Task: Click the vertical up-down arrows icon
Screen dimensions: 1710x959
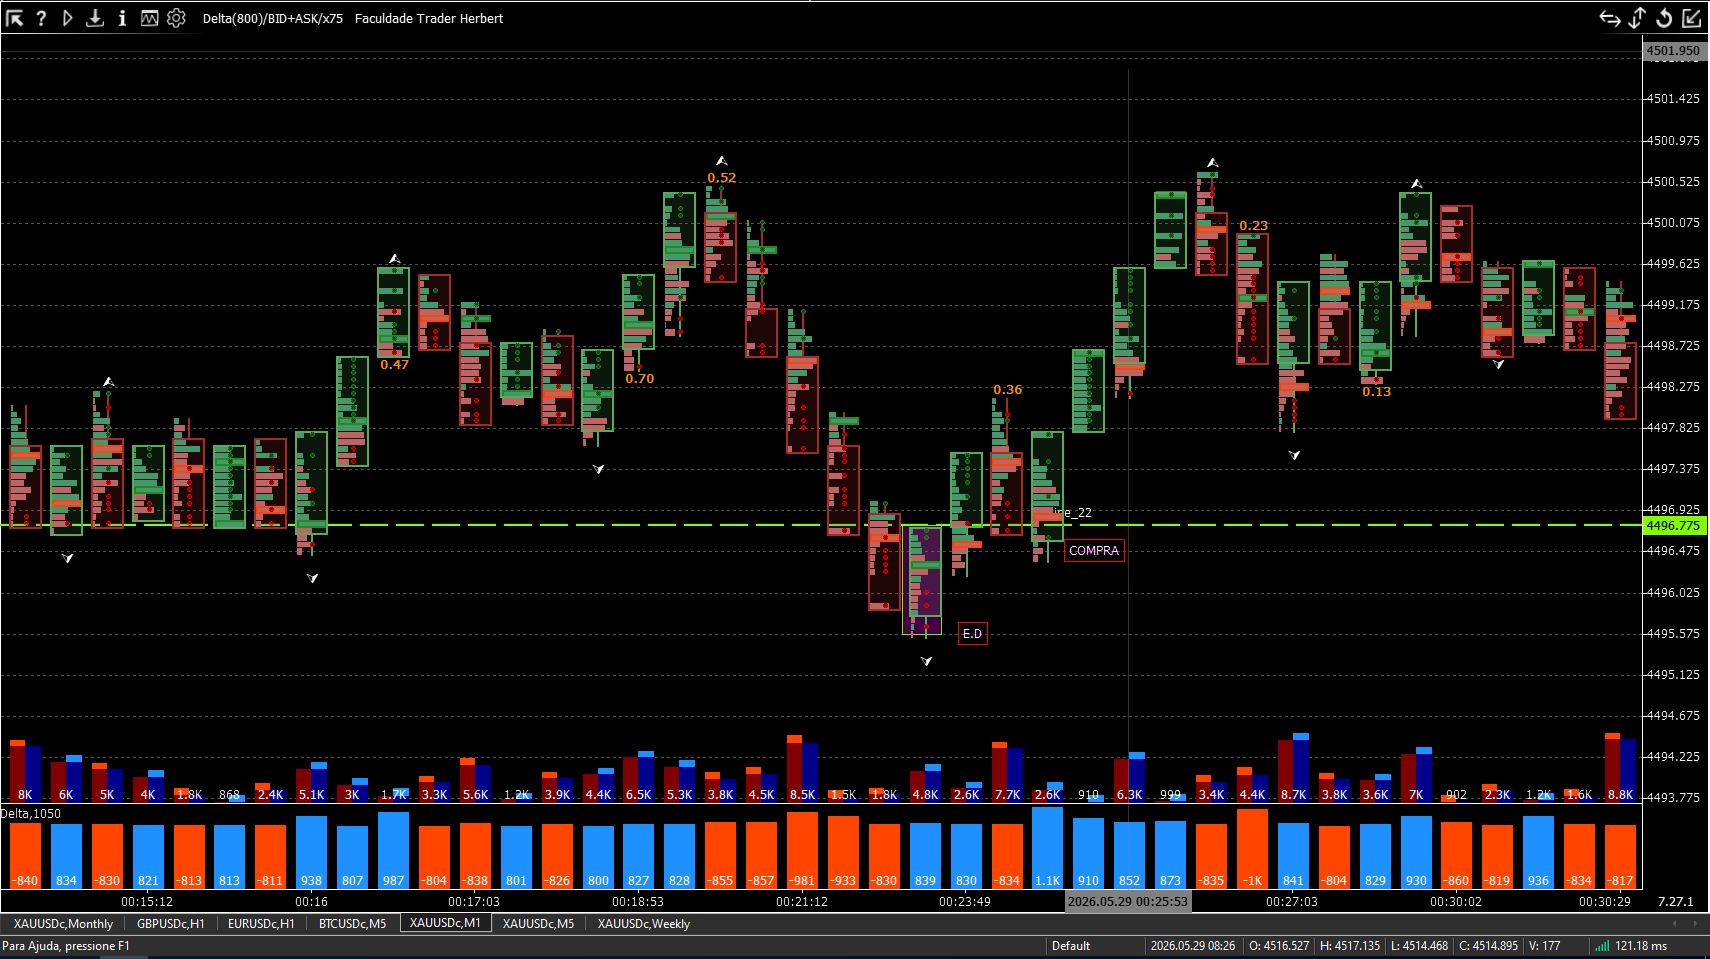Action: [x=1637, y=18]
